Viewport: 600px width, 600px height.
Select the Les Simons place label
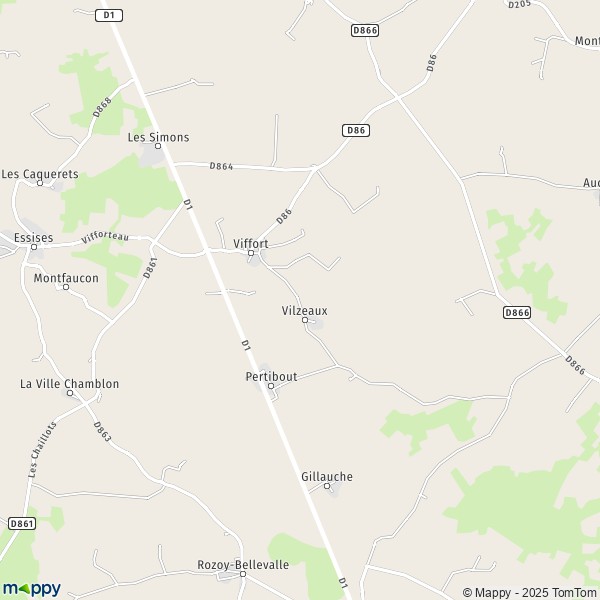coord(158,137)
